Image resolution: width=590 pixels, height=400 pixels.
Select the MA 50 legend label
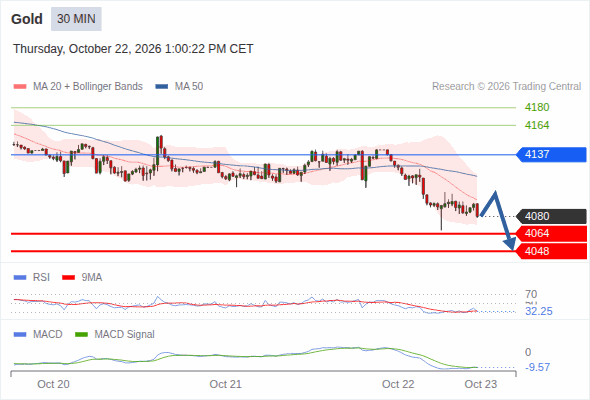(189, 87)
